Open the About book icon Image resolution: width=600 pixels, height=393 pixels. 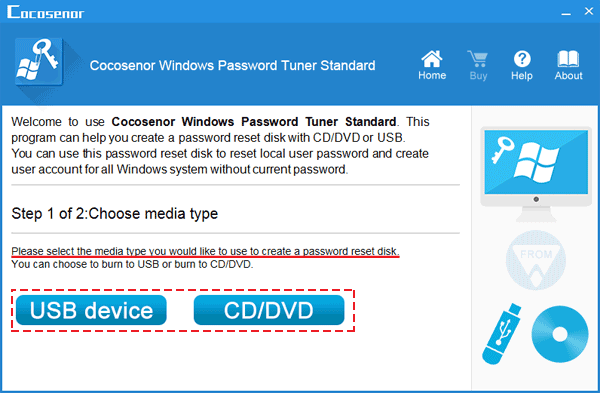[x=568, y=59]
